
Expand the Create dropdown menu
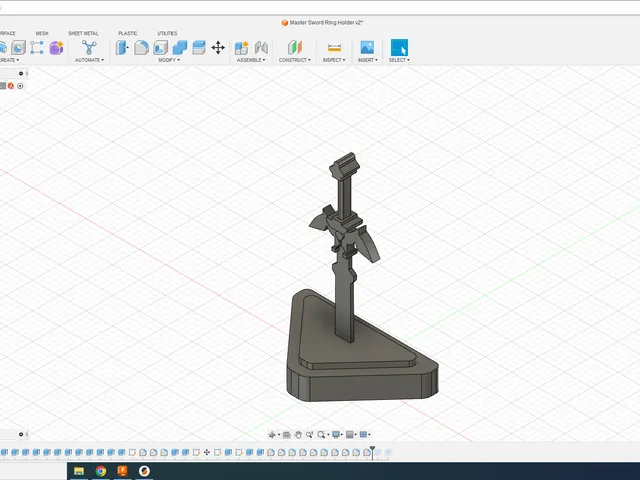pyautogui.click(x=9, y=60)
